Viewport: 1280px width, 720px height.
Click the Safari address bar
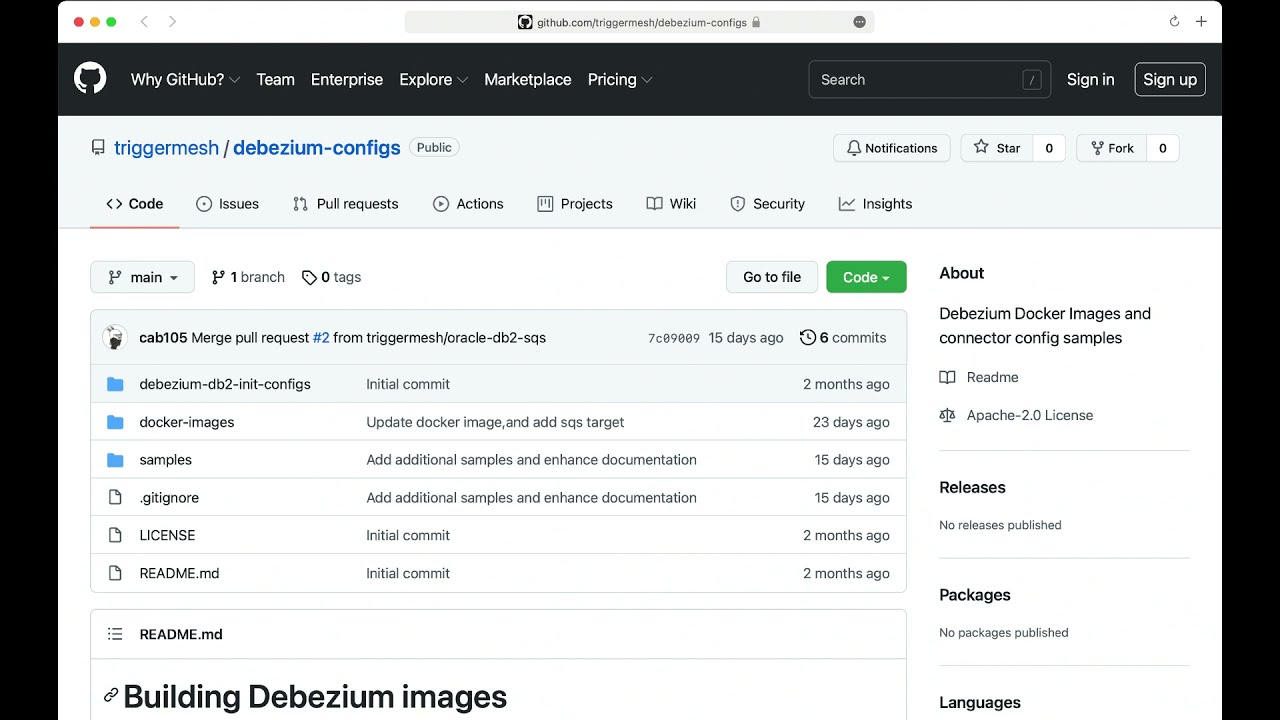tap(640, 22)
